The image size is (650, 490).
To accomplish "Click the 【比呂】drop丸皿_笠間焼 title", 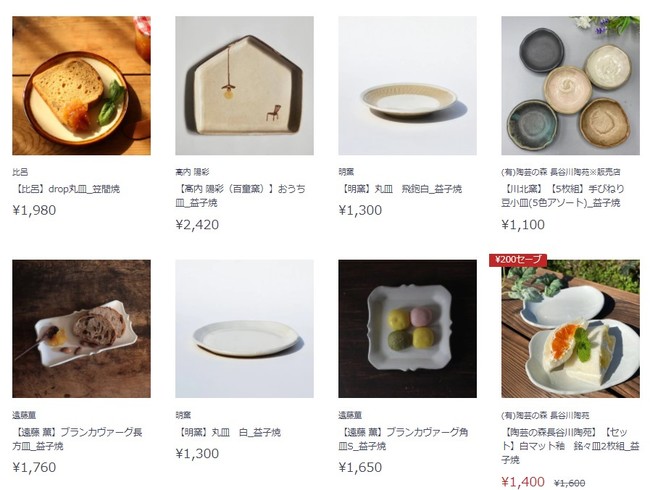I will (66, 189).
